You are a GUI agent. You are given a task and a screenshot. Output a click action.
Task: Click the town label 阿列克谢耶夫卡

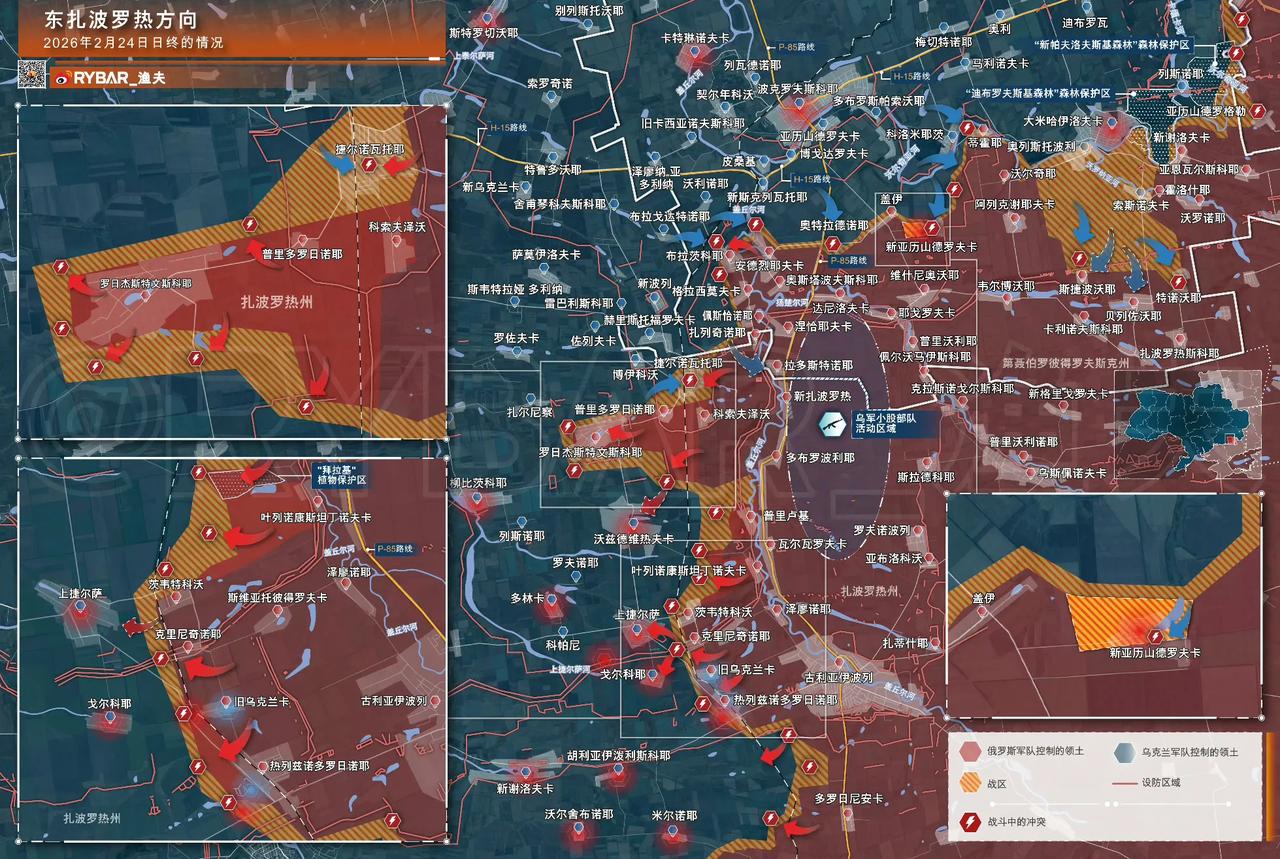pos(1014,204)
